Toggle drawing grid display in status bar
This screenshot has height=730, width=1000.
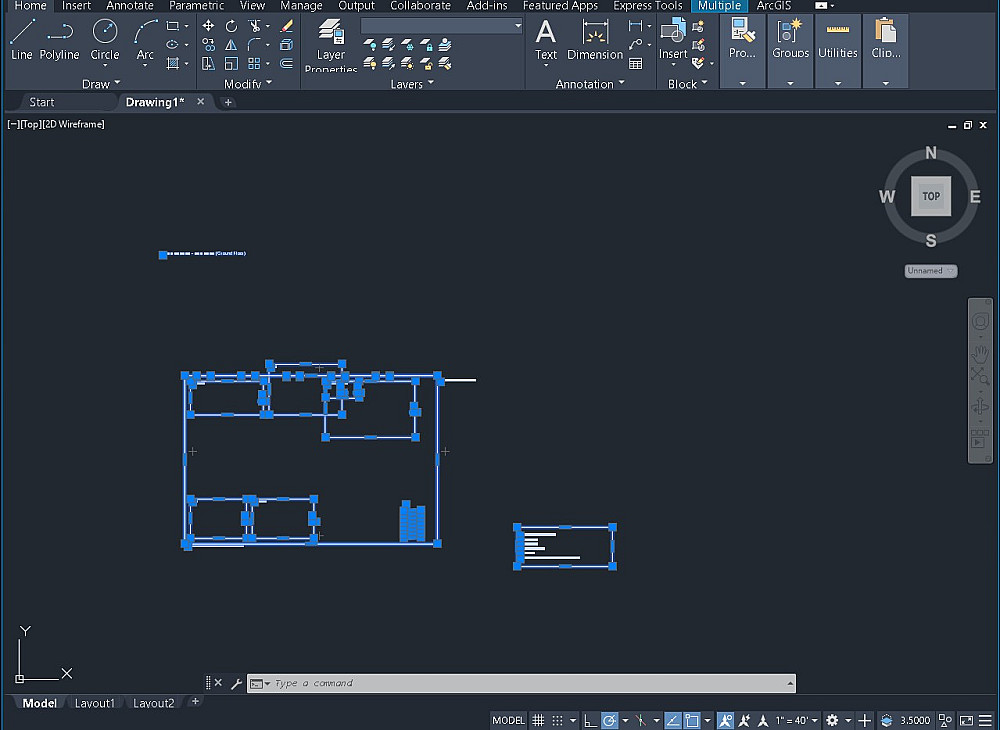tap(538, 720)
